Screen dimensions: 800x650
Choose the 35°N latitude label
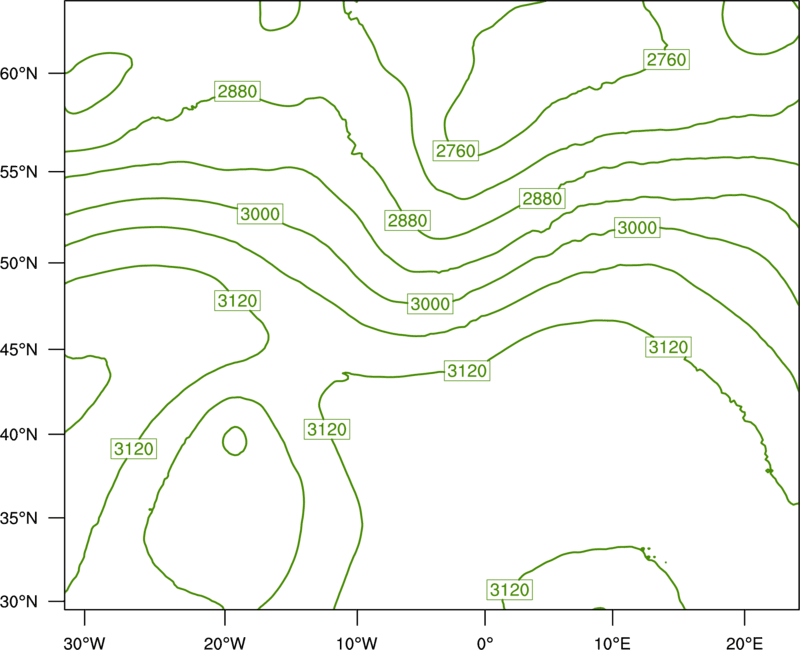coord(19,518)
